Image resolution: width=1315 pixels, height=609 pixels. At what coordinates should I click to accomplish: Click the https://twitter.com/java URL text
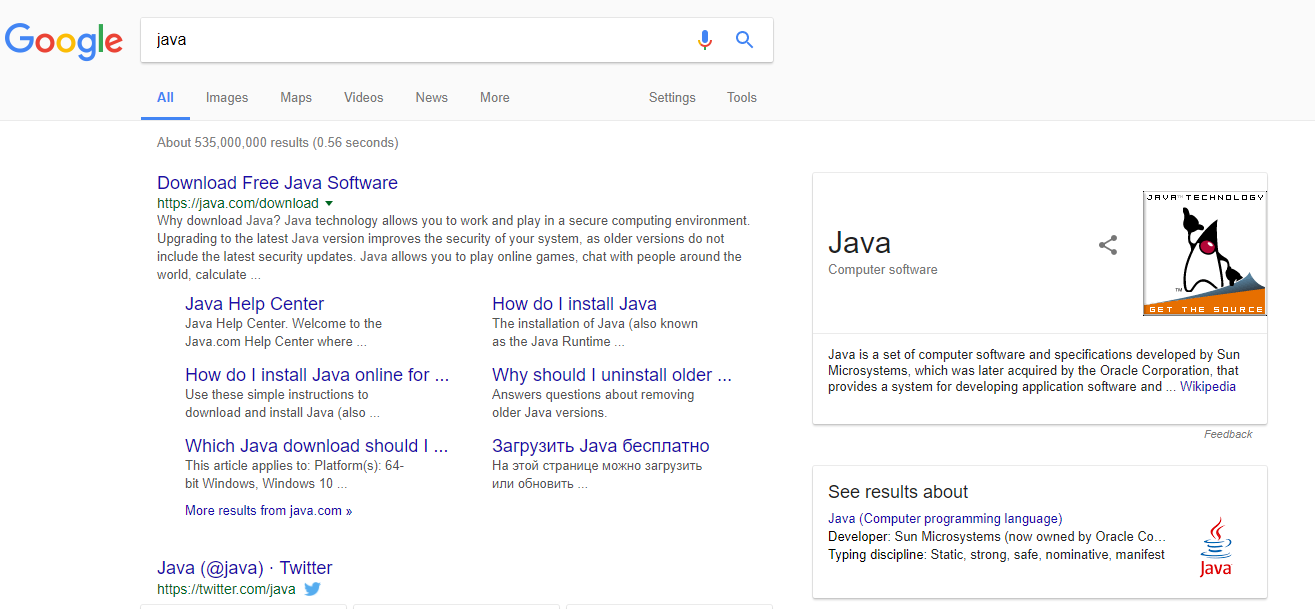tap(226, 589)
